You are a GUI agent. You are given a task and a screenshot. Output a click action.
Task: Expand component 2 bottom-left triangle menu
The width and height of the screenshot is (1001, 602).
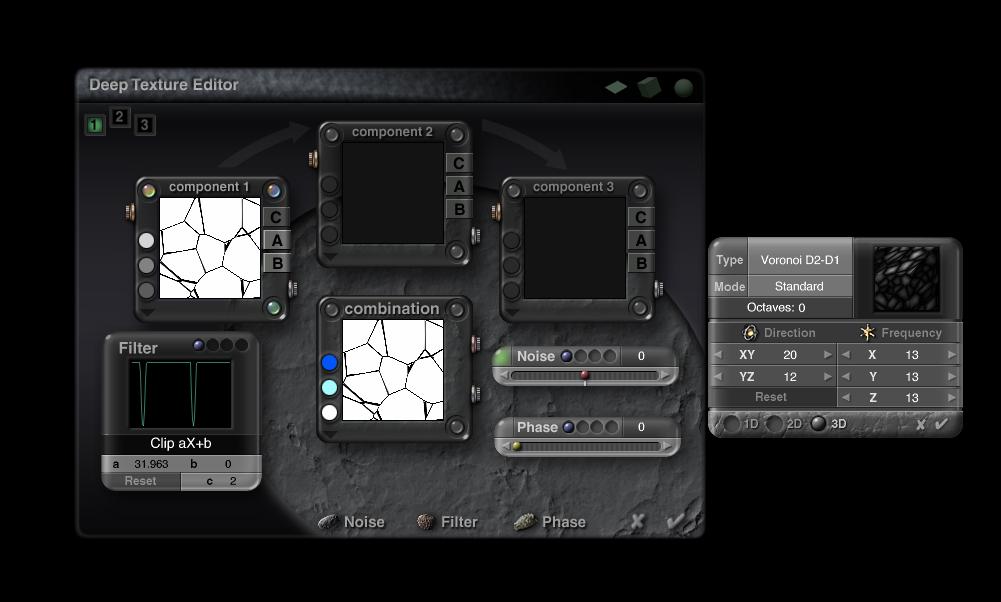pos(330,257)
